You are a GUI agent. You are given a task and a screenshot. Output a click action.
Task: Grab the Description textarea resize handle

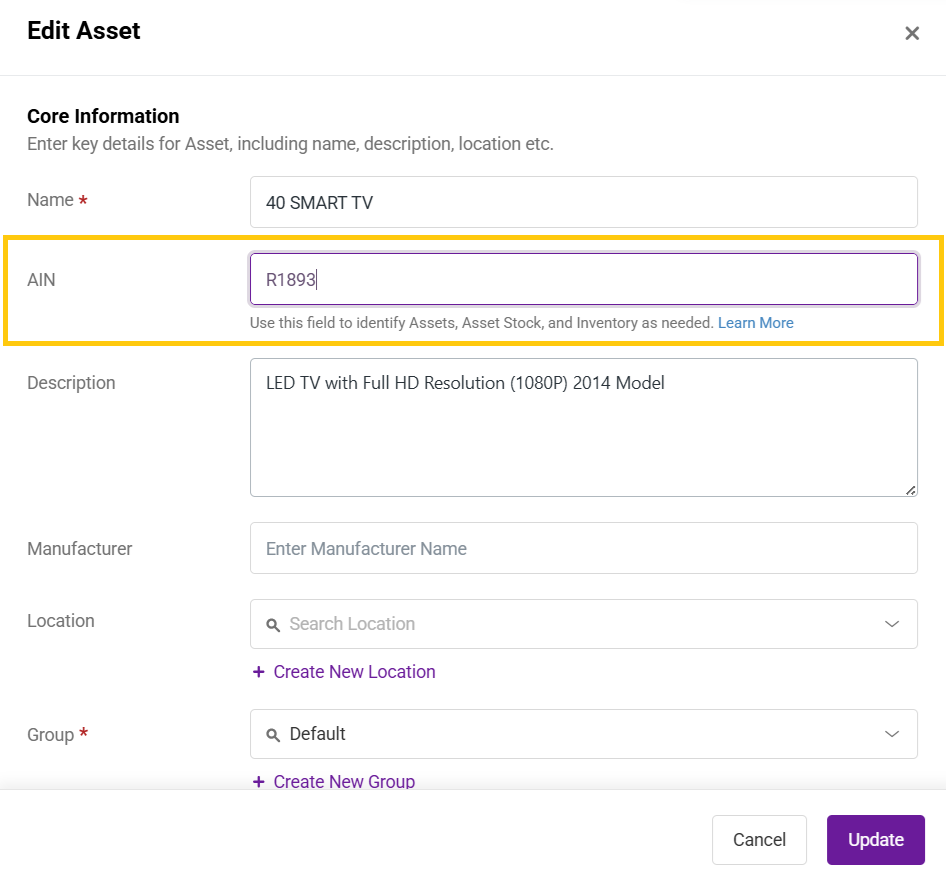pyautogui.click(x=910, y=490)
